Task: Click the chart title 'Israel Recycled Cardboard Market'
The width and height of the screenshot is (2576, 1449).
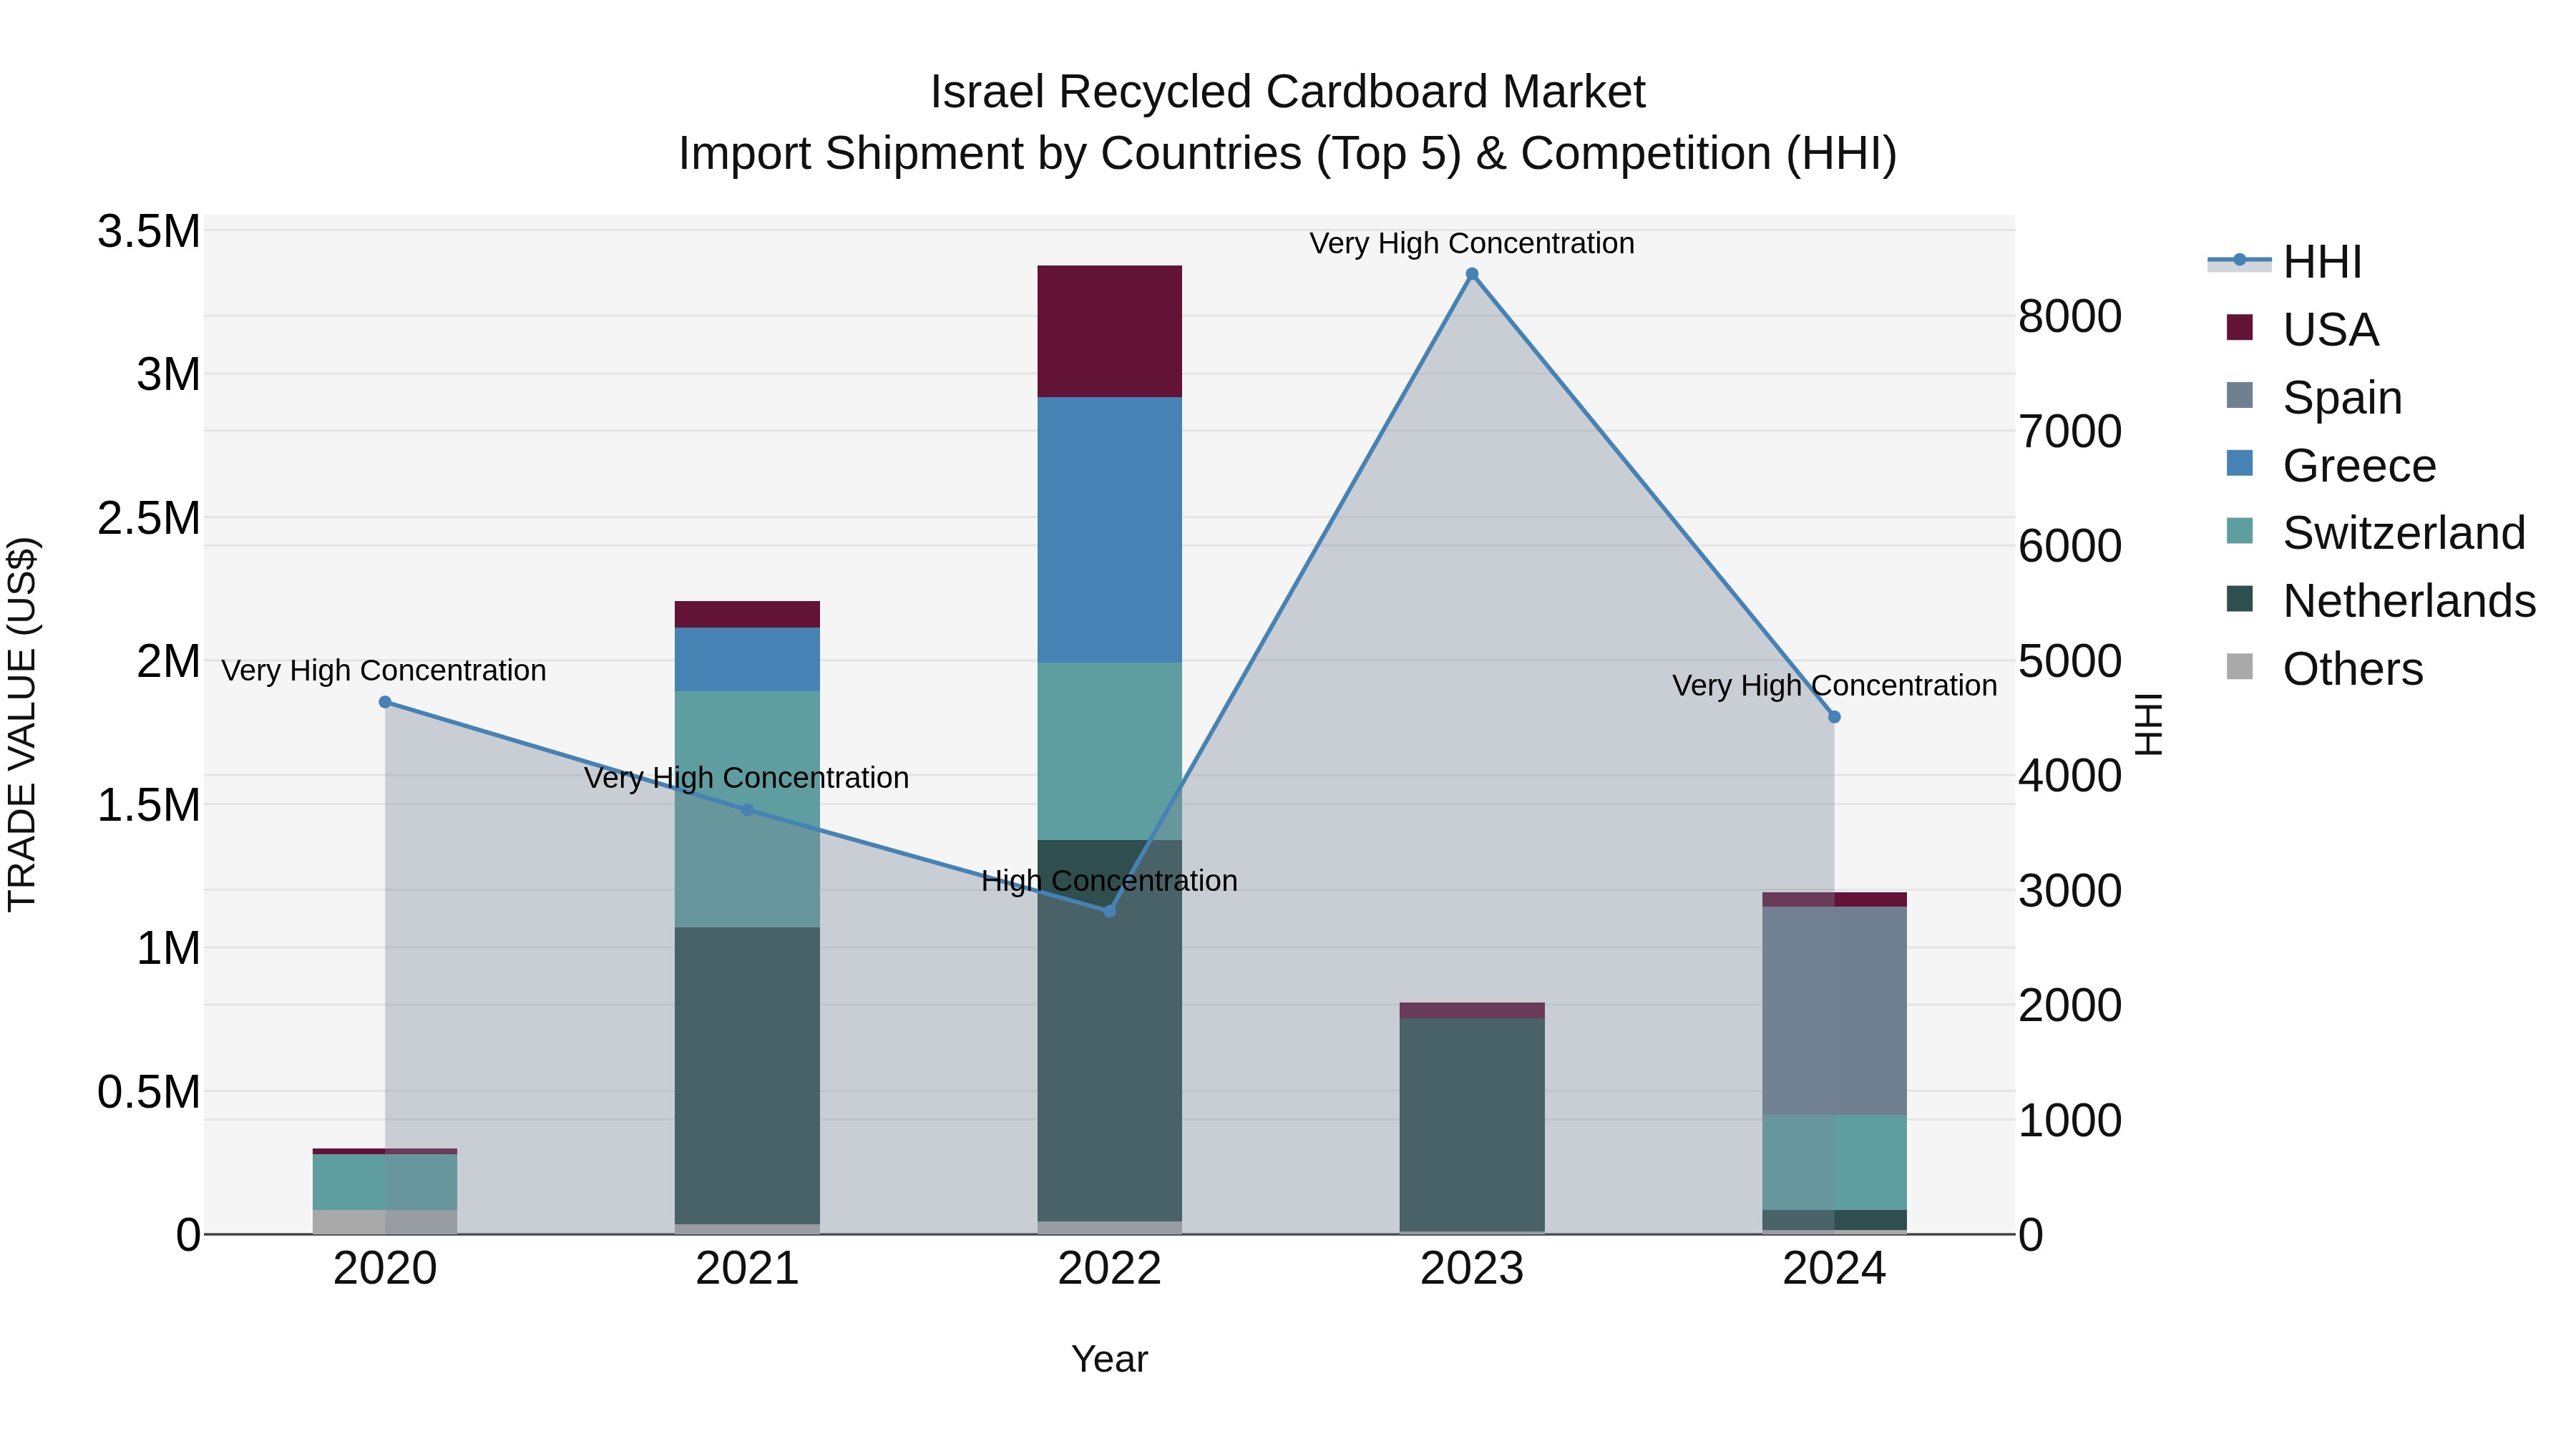Action: (x=1287, y=92)
